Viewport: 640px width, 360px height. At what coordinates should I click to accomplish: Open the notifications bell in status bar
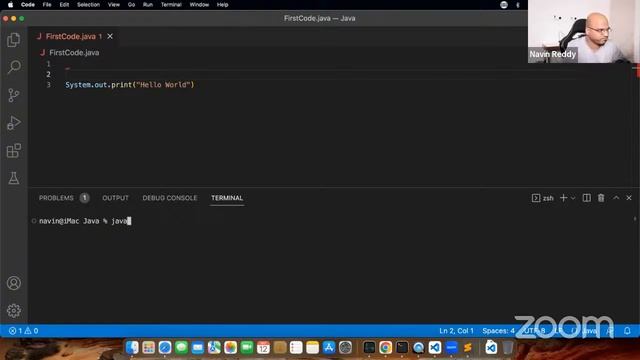tap(627, 331)
